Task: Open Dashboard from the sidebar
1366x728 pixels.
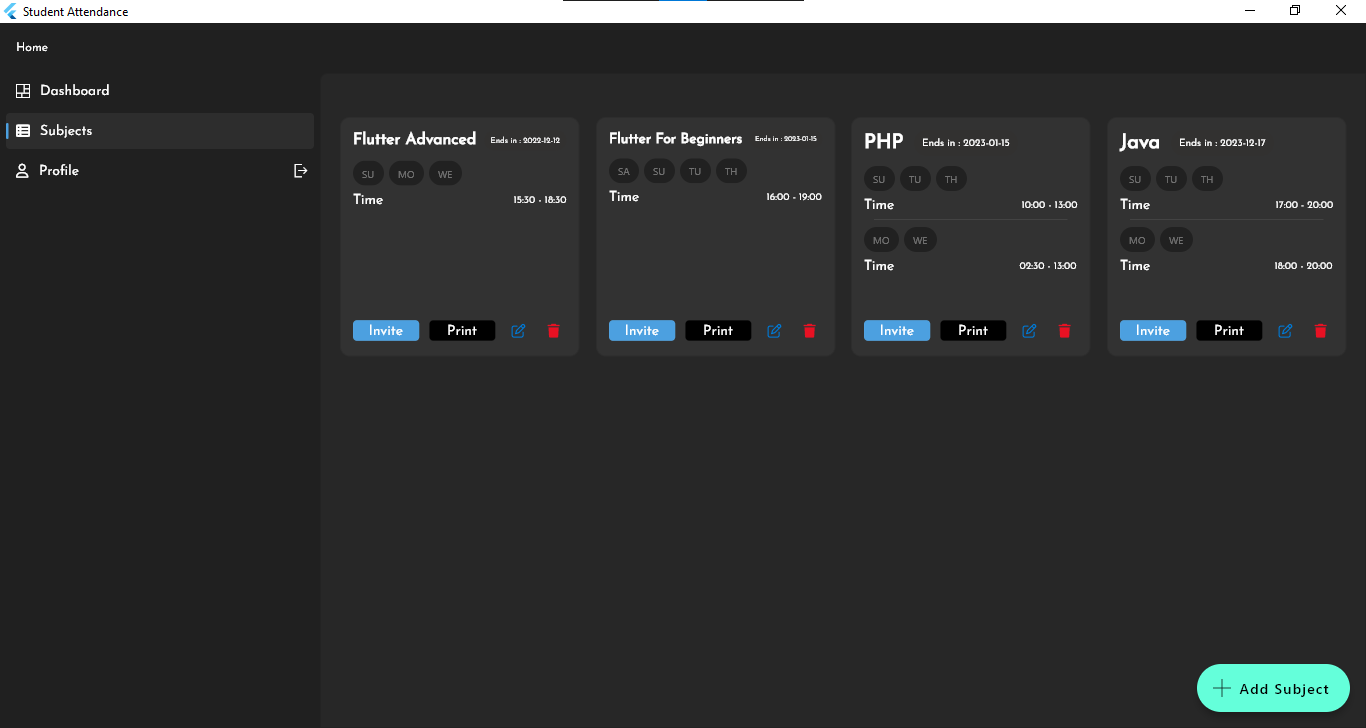Action: pos(73,90)
